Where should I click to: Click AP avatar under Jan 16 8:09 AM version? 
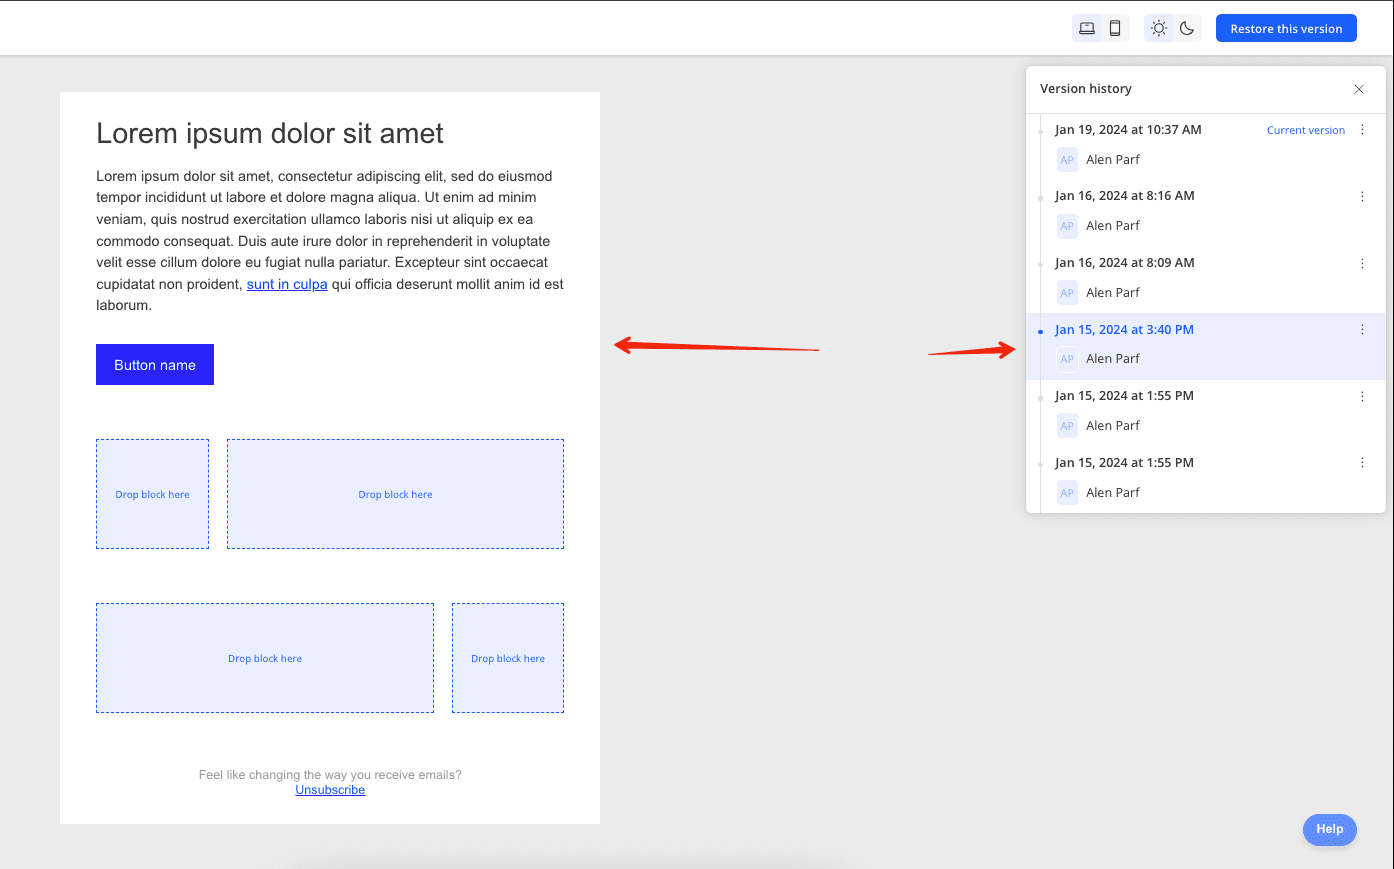point(1067,293)
